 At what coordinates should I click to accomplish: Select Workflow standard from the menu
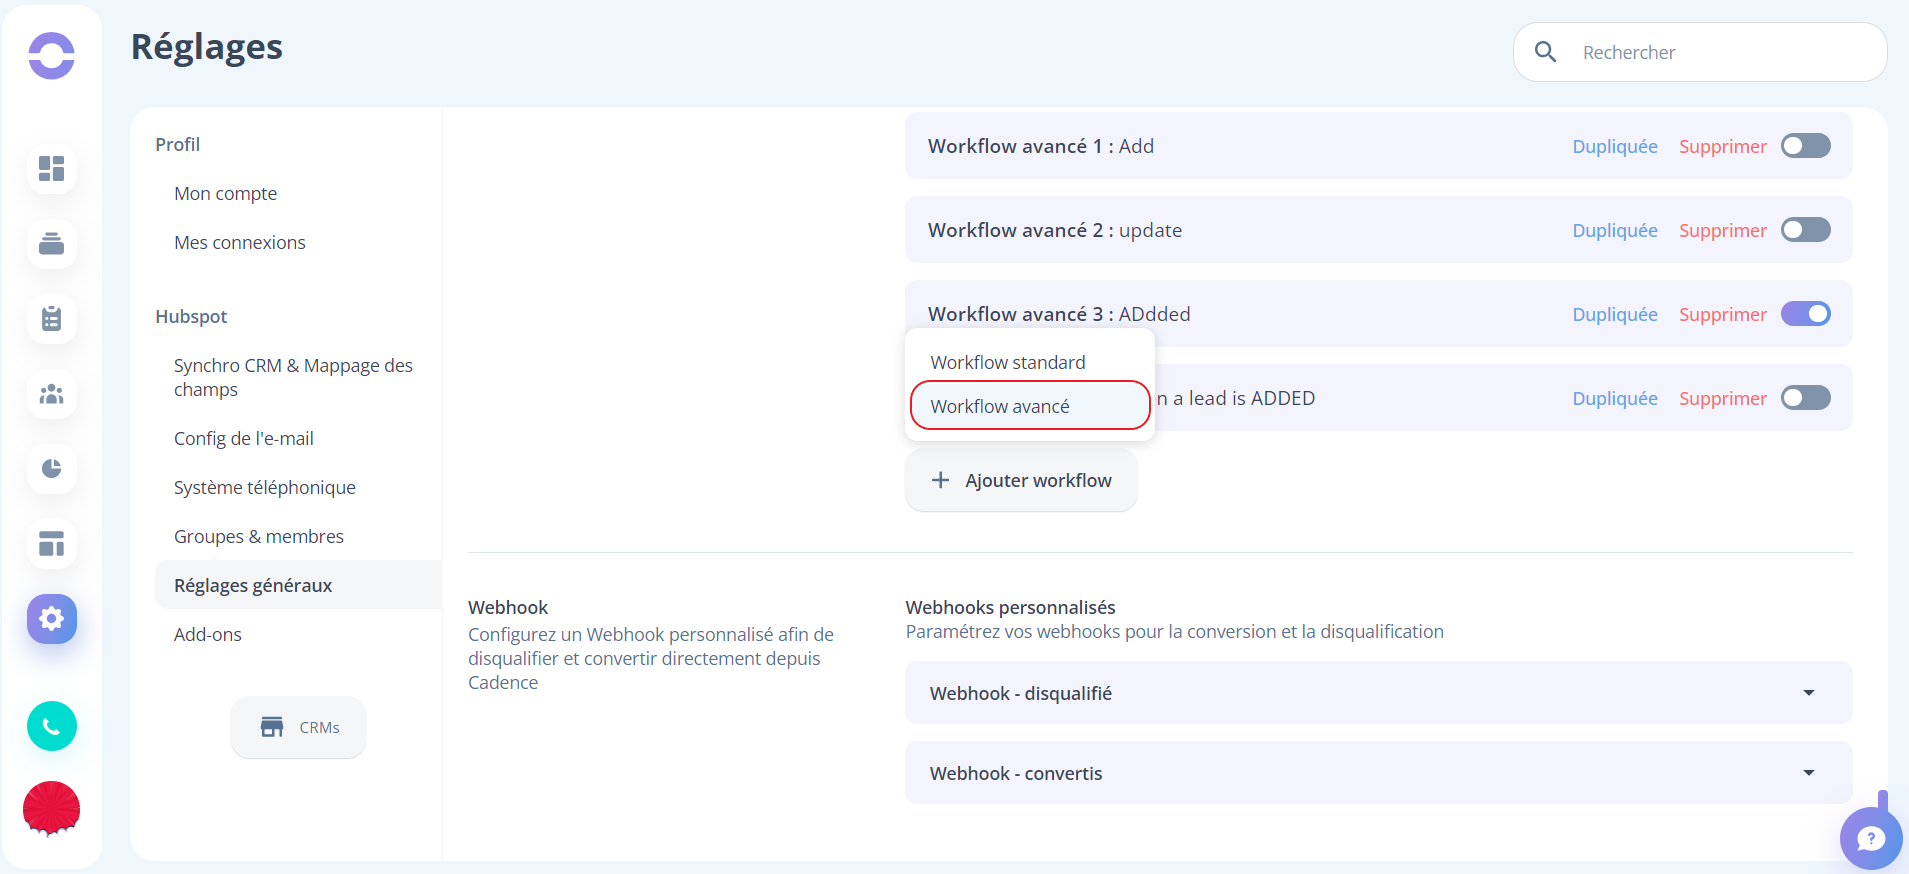click(x=1008, y=362)
